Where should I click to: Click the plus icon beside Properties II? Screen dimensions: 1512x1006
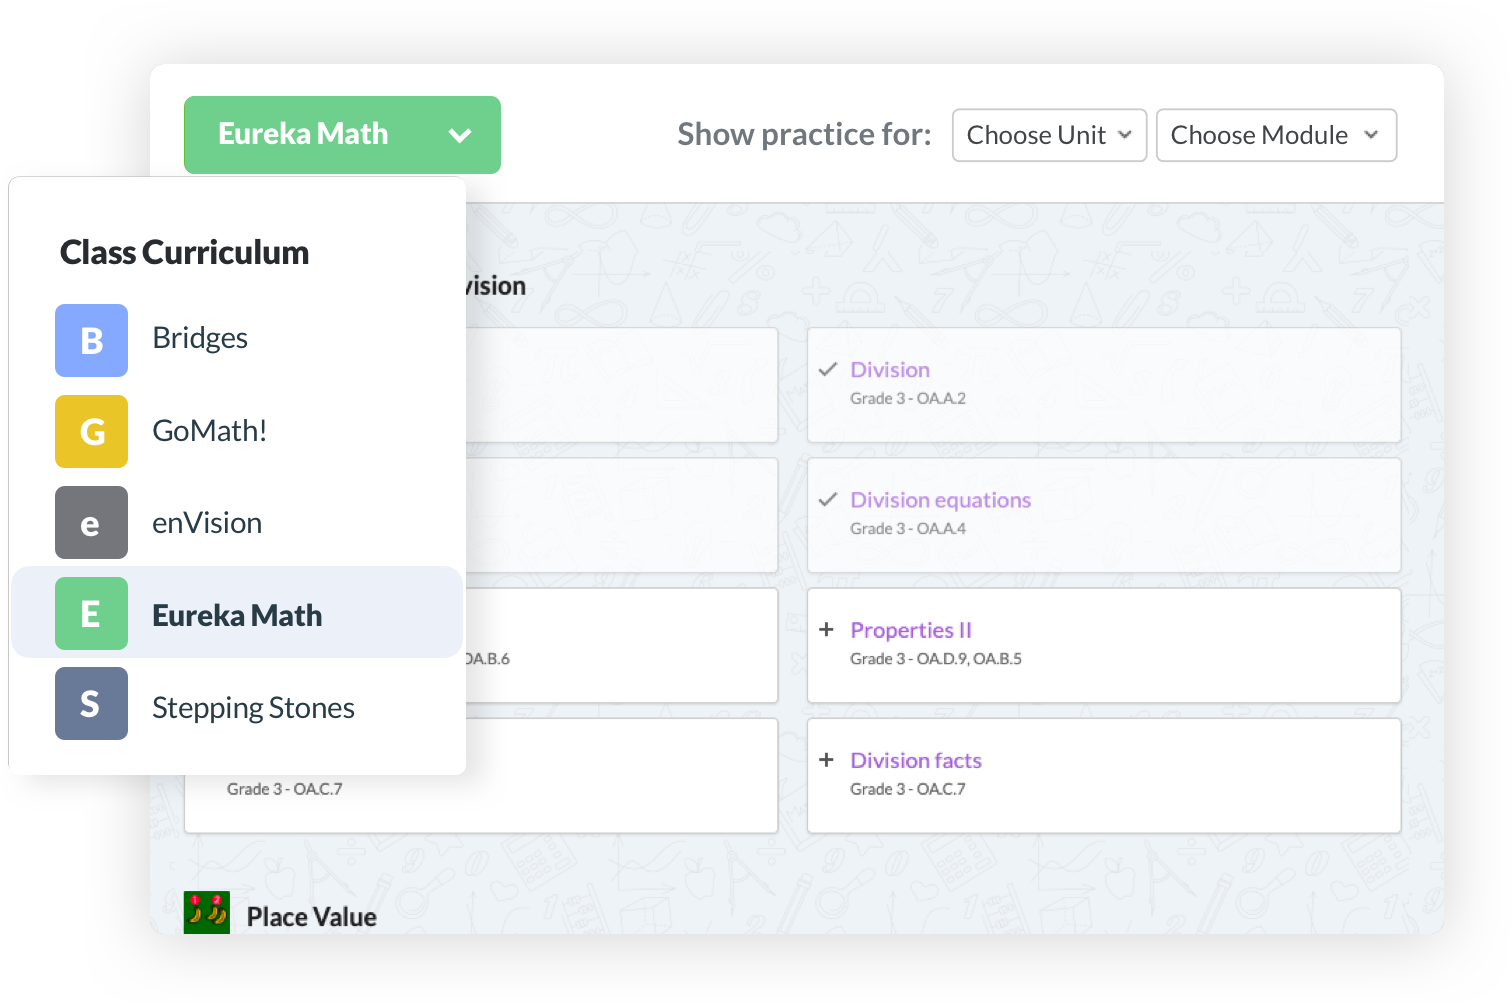826,630
